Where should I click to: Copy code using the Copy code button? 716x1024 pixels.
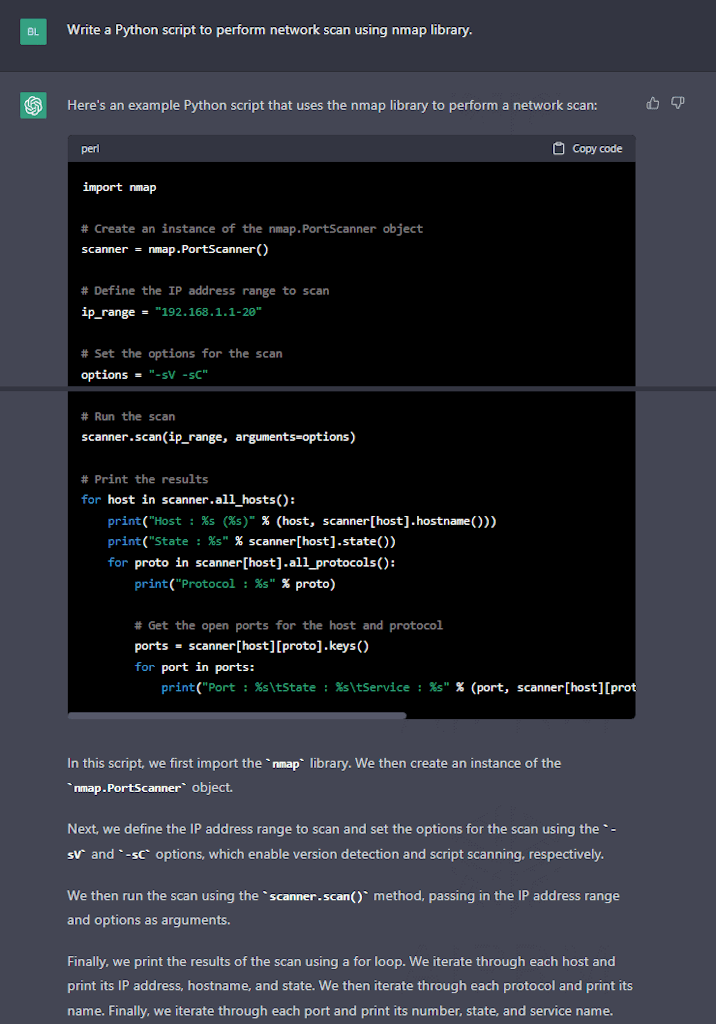coord(587,148)
